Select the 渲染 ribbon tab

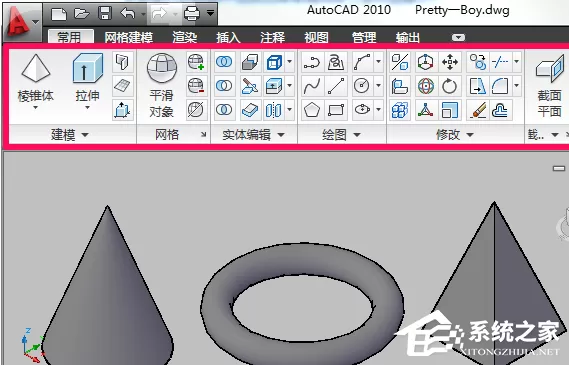point(185,37)
